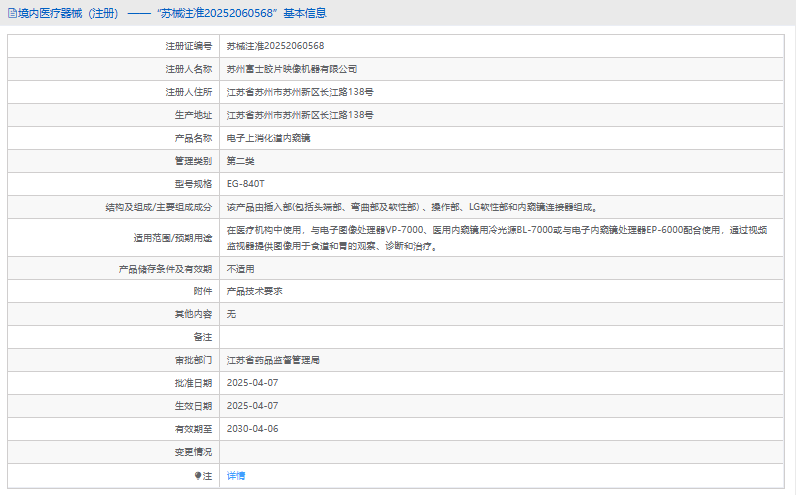Click the 不适用 value

coord(240,269)
